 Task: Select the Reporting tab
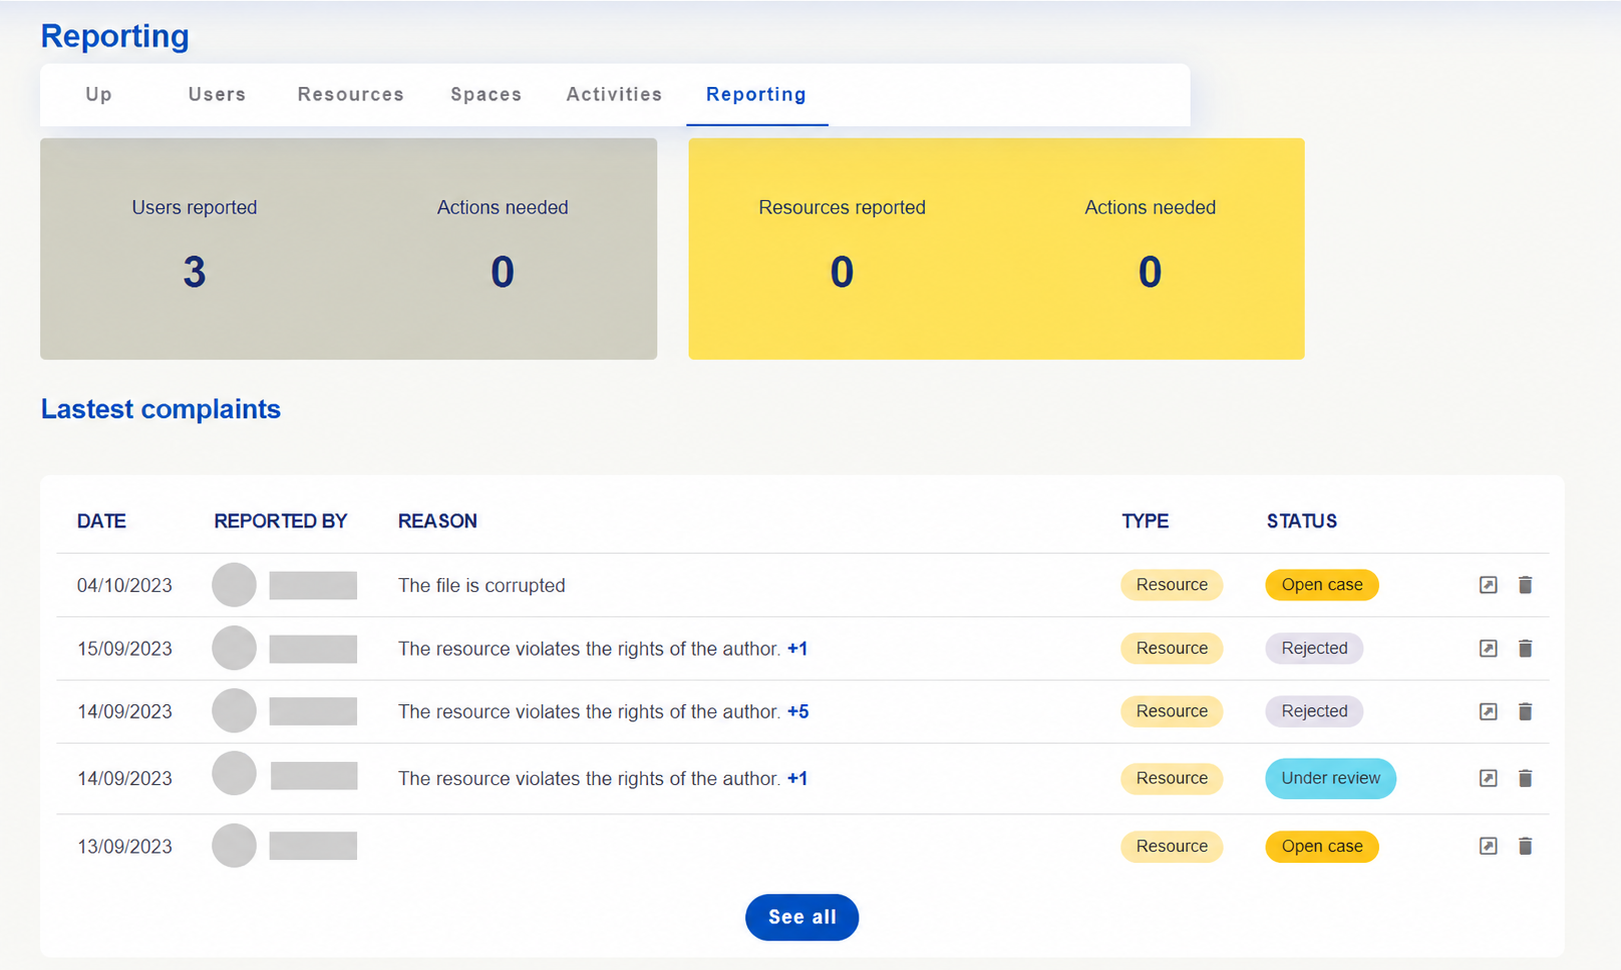click(756, 94)
